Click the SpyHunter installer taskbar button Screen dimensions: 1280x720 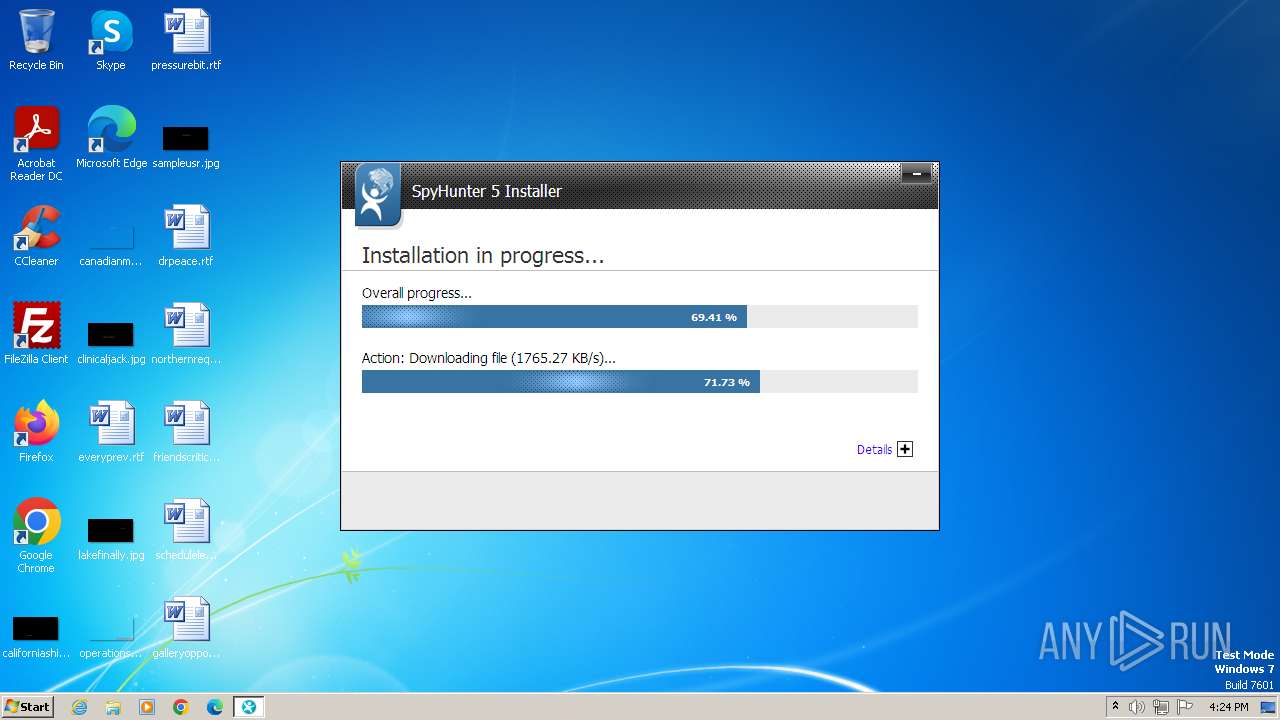pos(248,707)
